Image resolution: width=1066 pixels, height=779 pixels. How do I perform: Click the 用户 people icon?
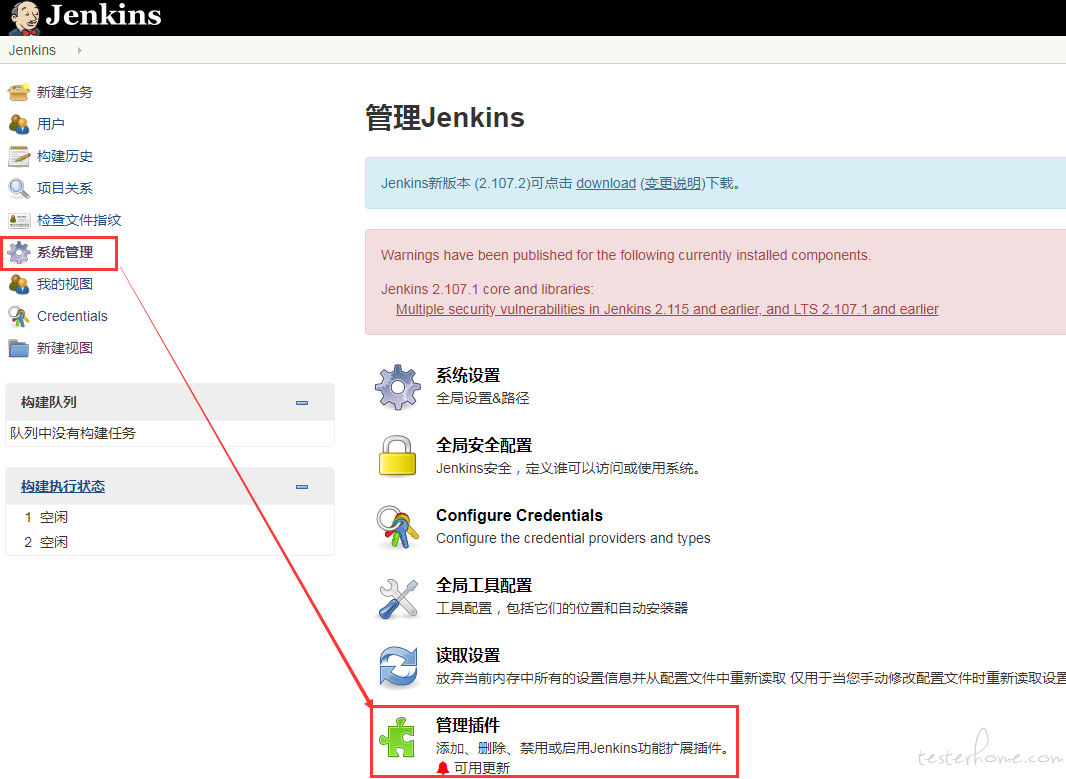click(x=18, y=124)
